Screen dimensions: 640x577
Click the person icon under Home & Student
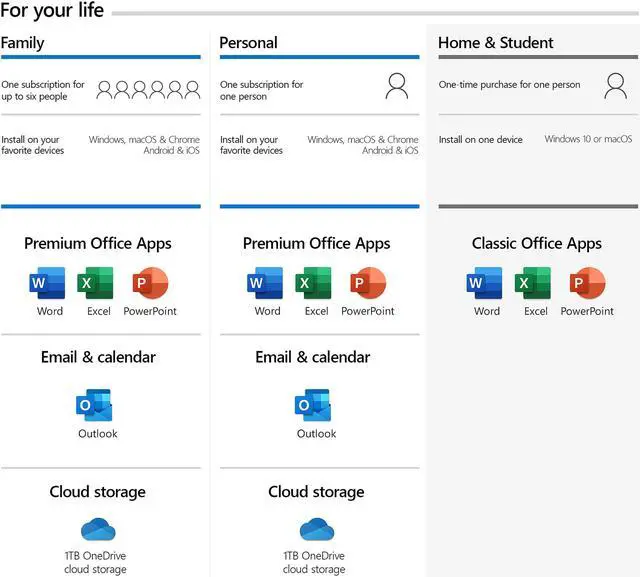click(616, 87)
